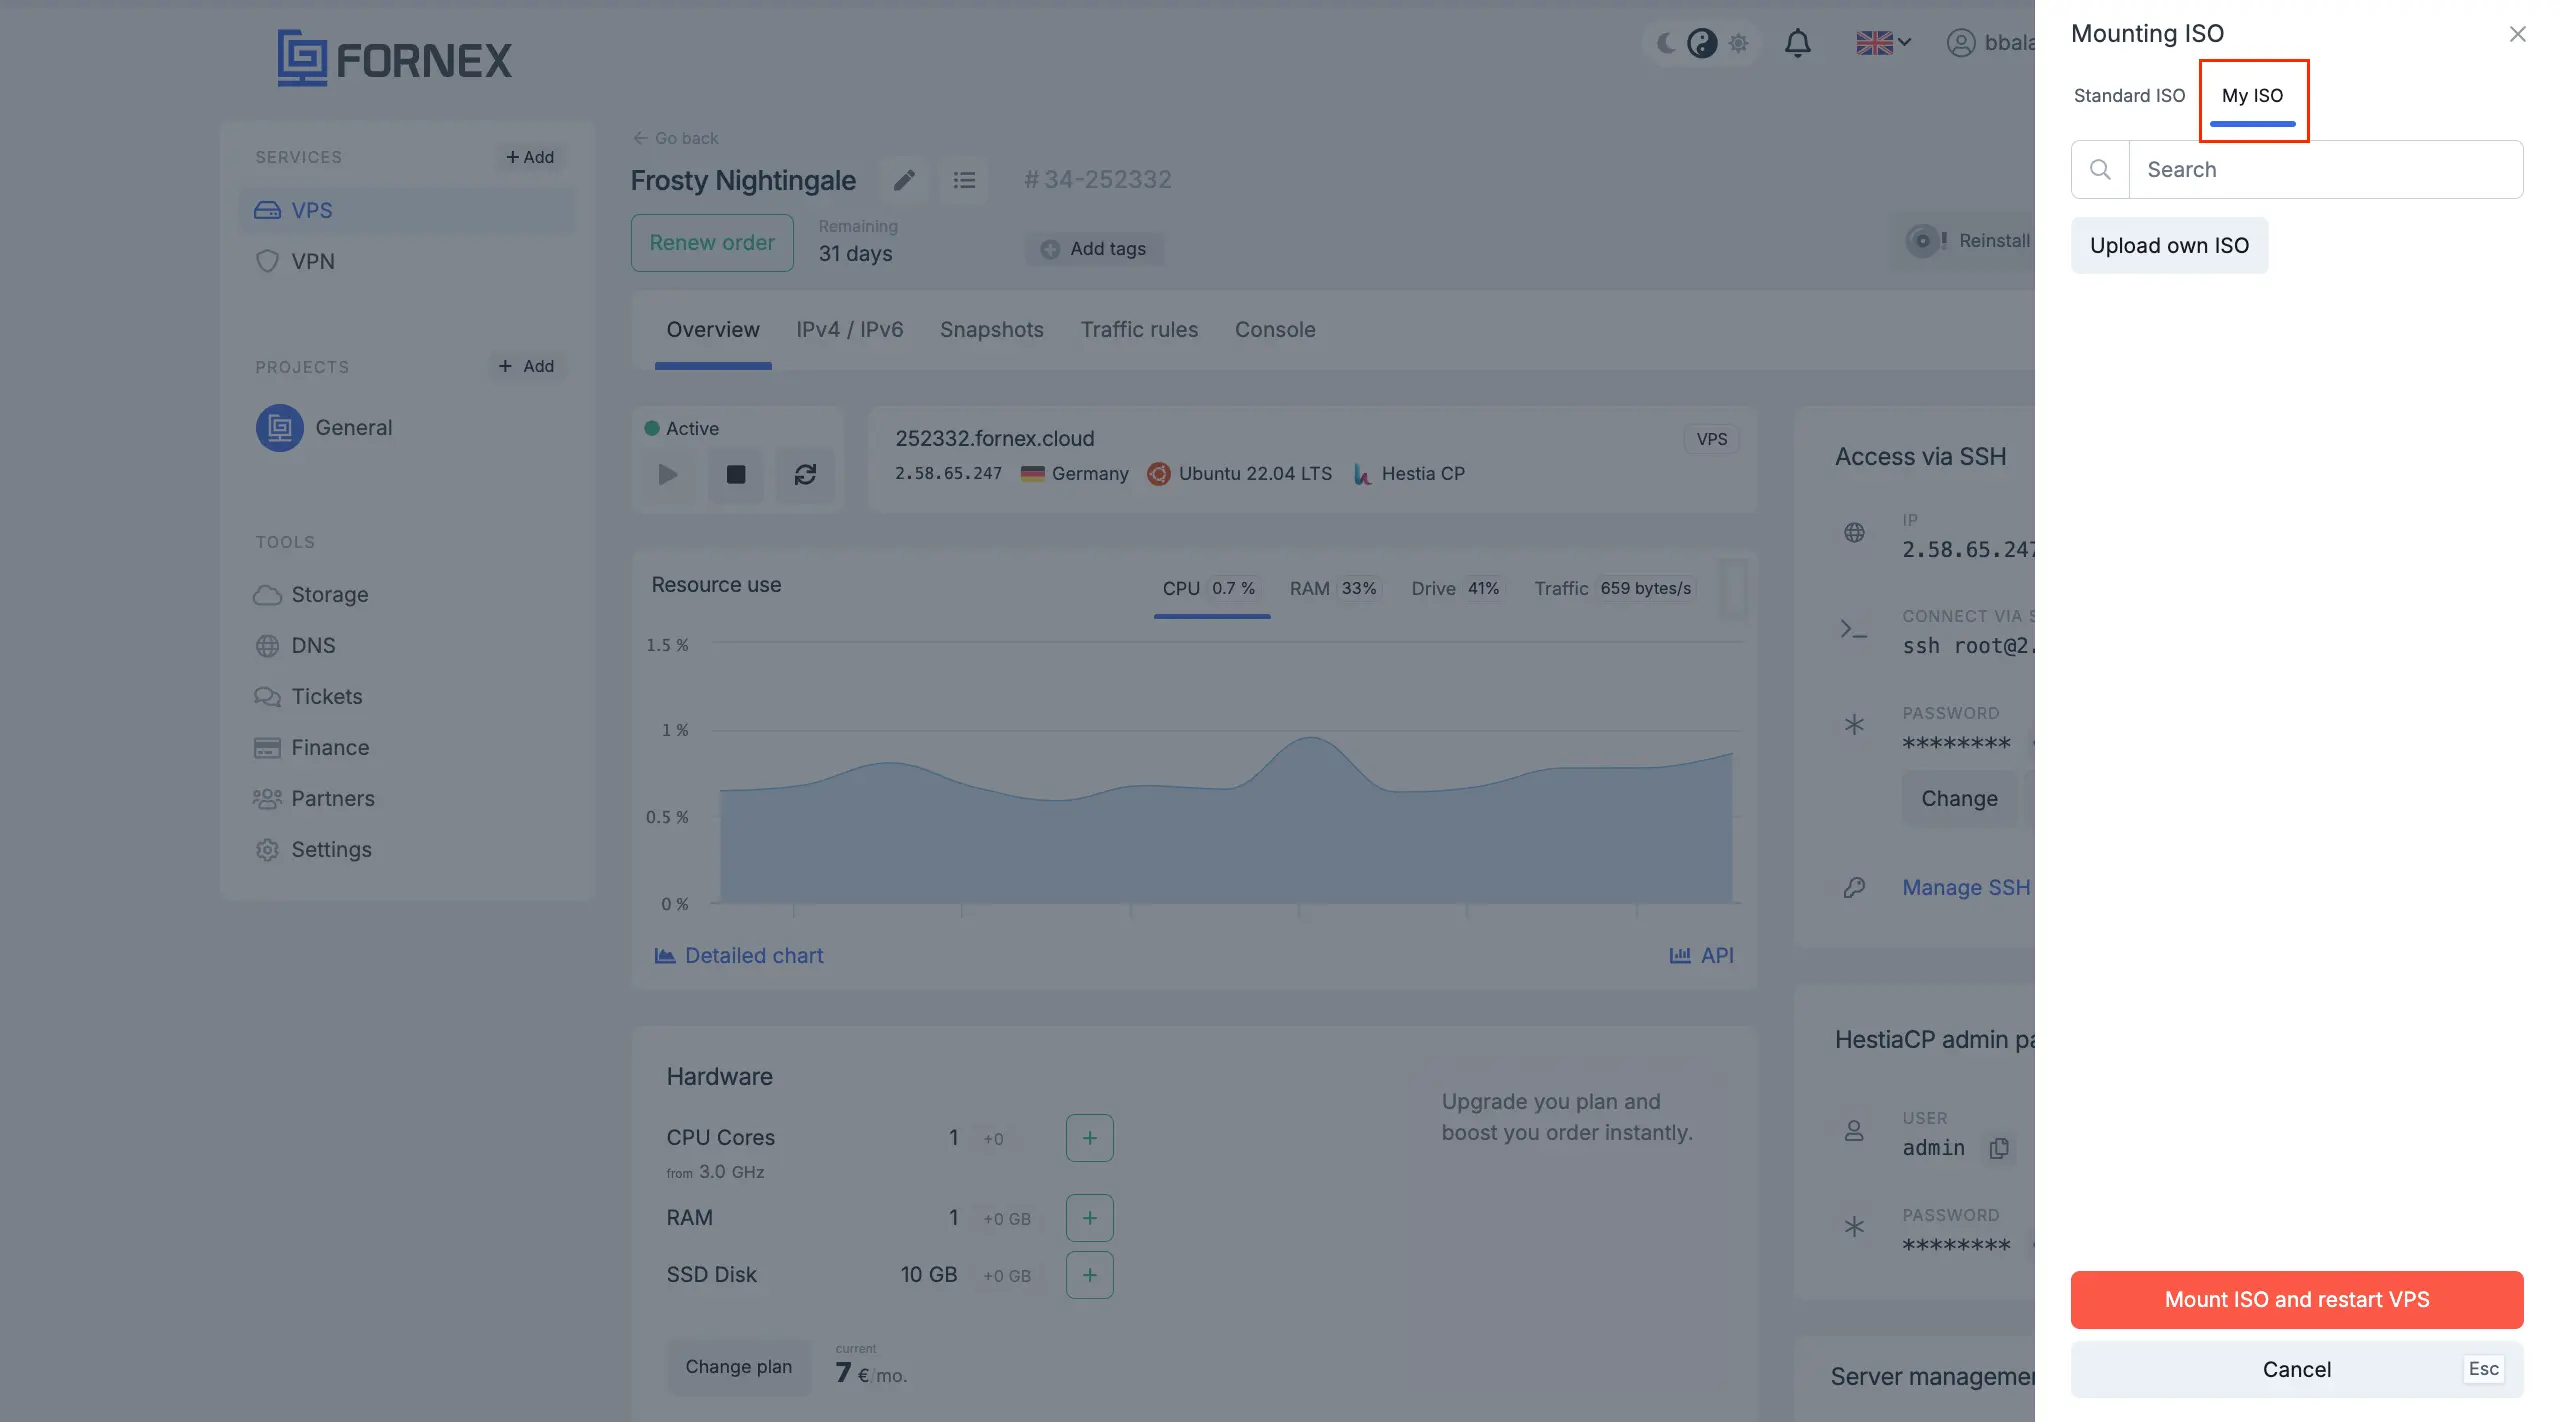Image resolution: width=2560 pixels, height=1422 pixels.
Task: Click the globe icon beside IP
Action: point(1854,533)
